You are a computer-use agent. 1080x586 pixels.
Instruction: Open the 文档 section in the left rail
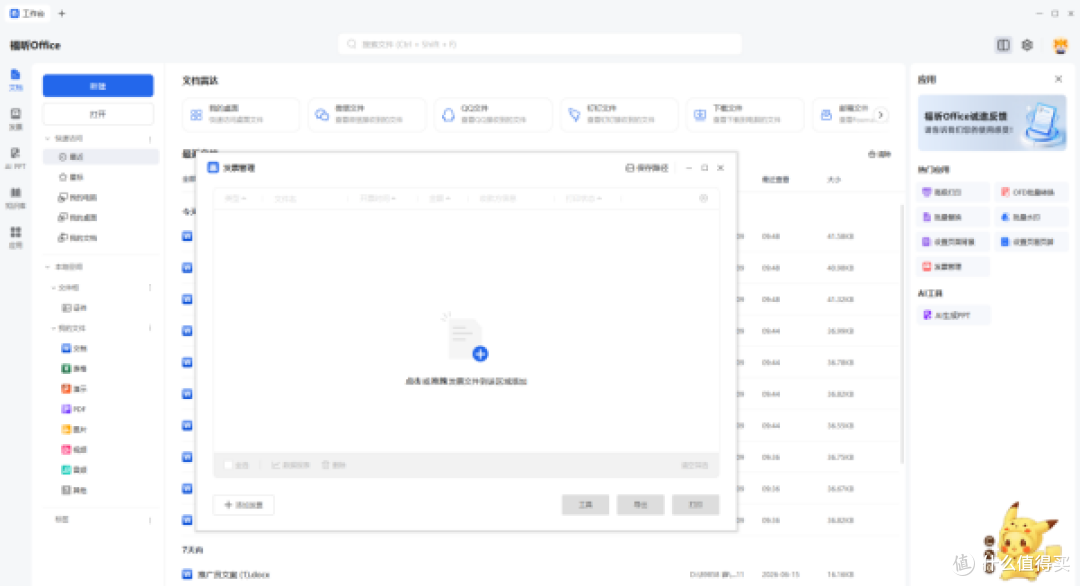15,79
